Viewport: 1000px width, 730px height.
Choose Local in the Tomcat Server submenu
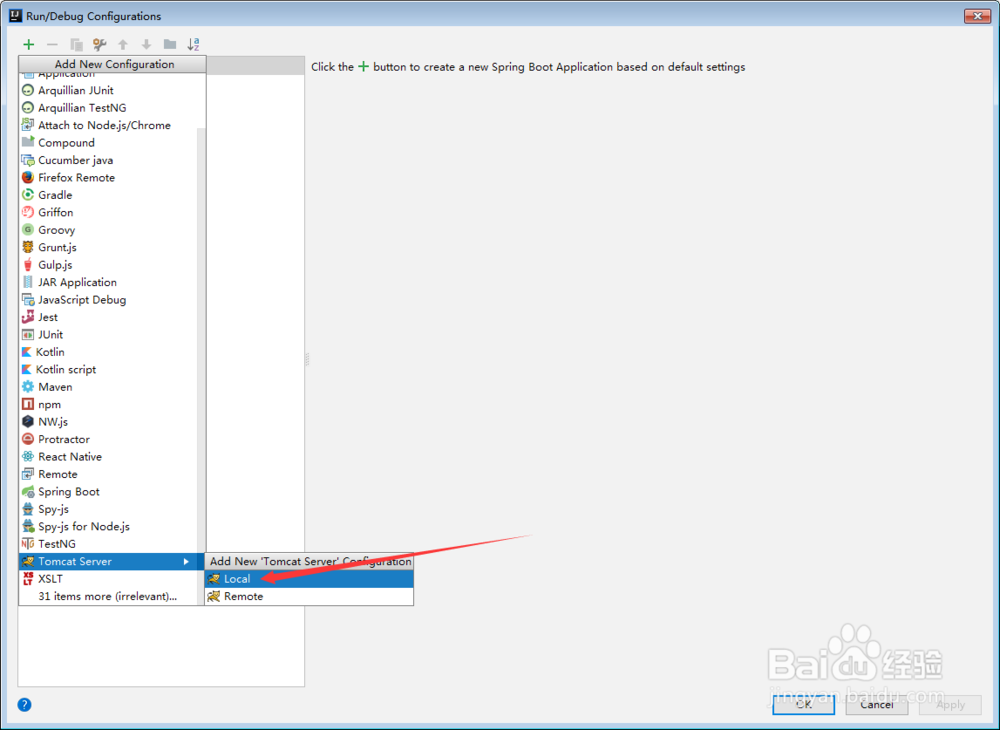tap(309, 579)
